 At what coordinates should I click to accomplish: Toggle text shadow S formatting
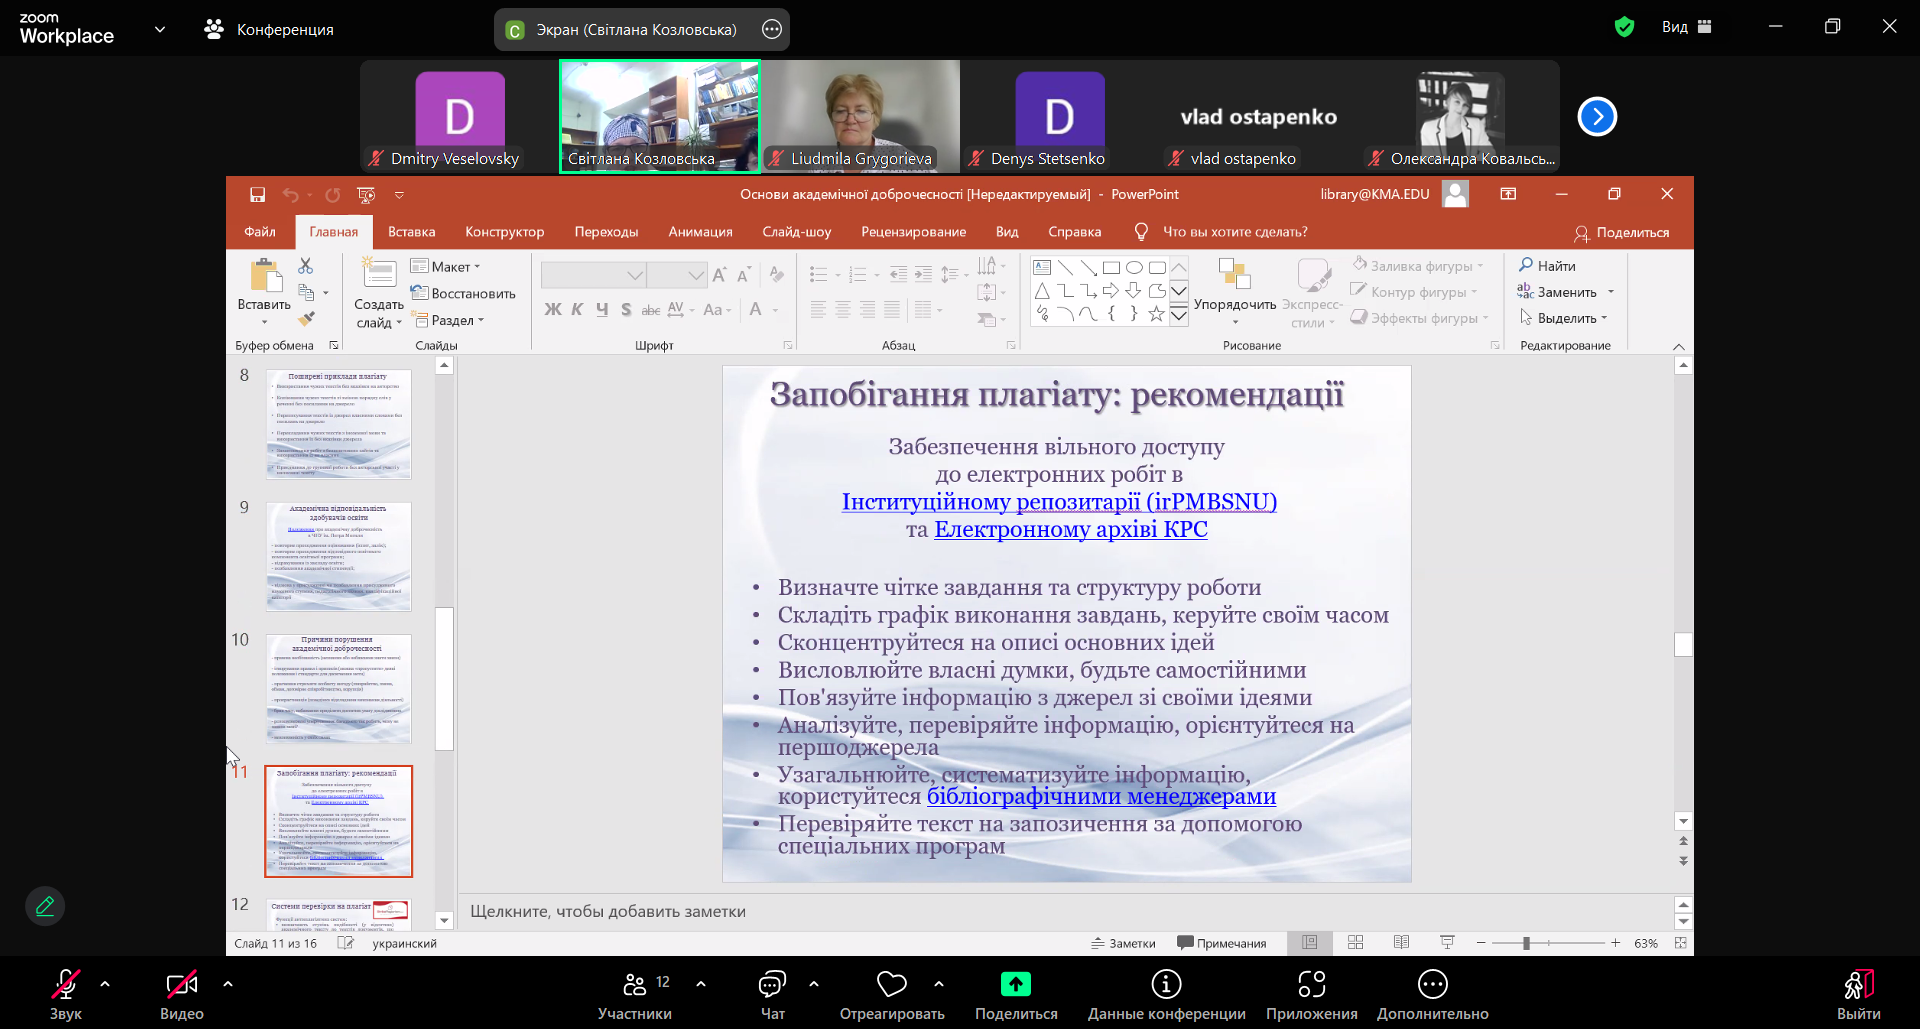(x=626, y=310)
